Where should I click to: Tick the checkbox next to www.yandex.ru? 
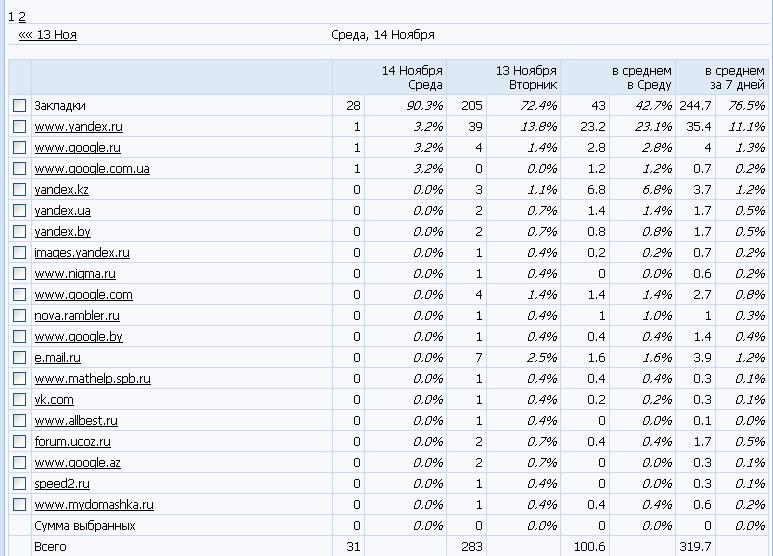pos(19,127)
